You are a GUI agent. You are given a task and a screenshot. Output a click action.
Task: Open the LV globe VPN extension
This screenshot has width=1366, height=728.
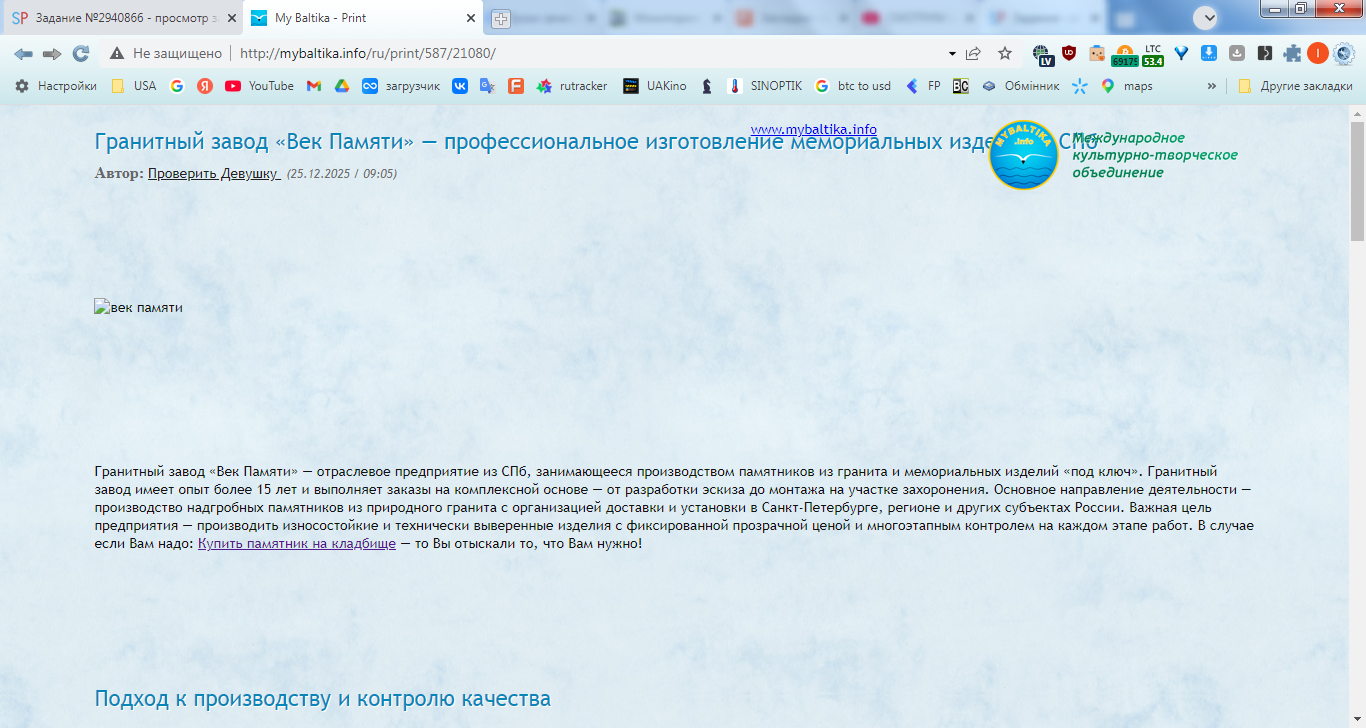(1043, 54)
